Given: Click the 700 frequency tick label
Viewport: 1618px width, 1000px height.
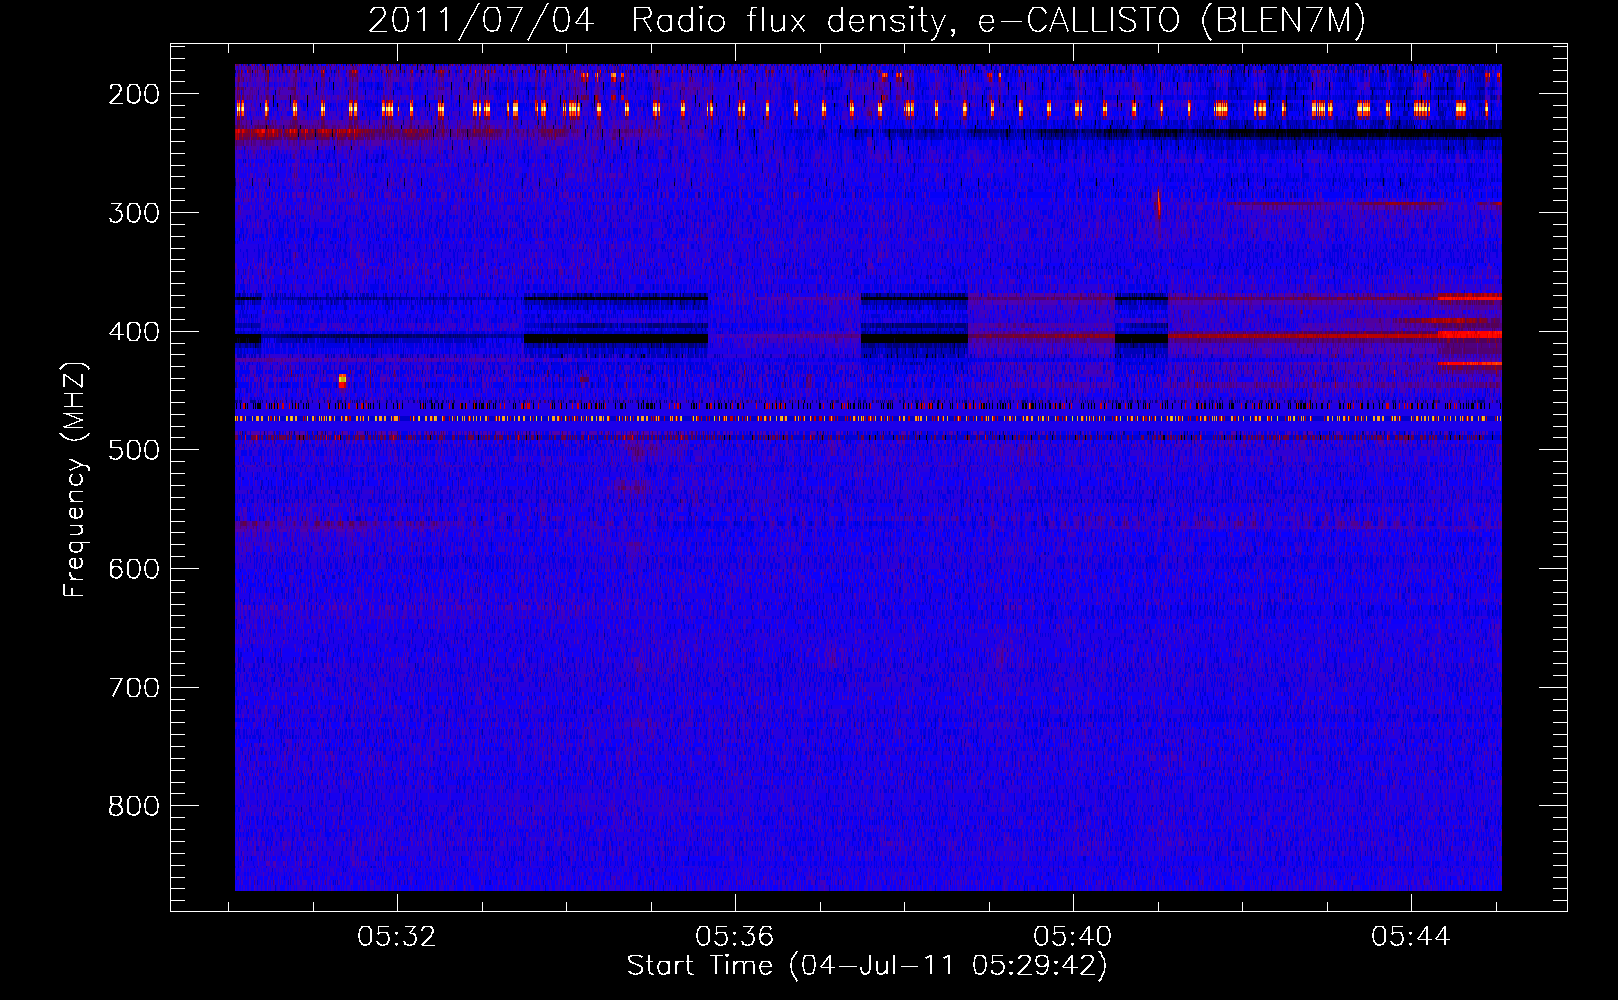Looking at the screenshot, I should (134, 688).
